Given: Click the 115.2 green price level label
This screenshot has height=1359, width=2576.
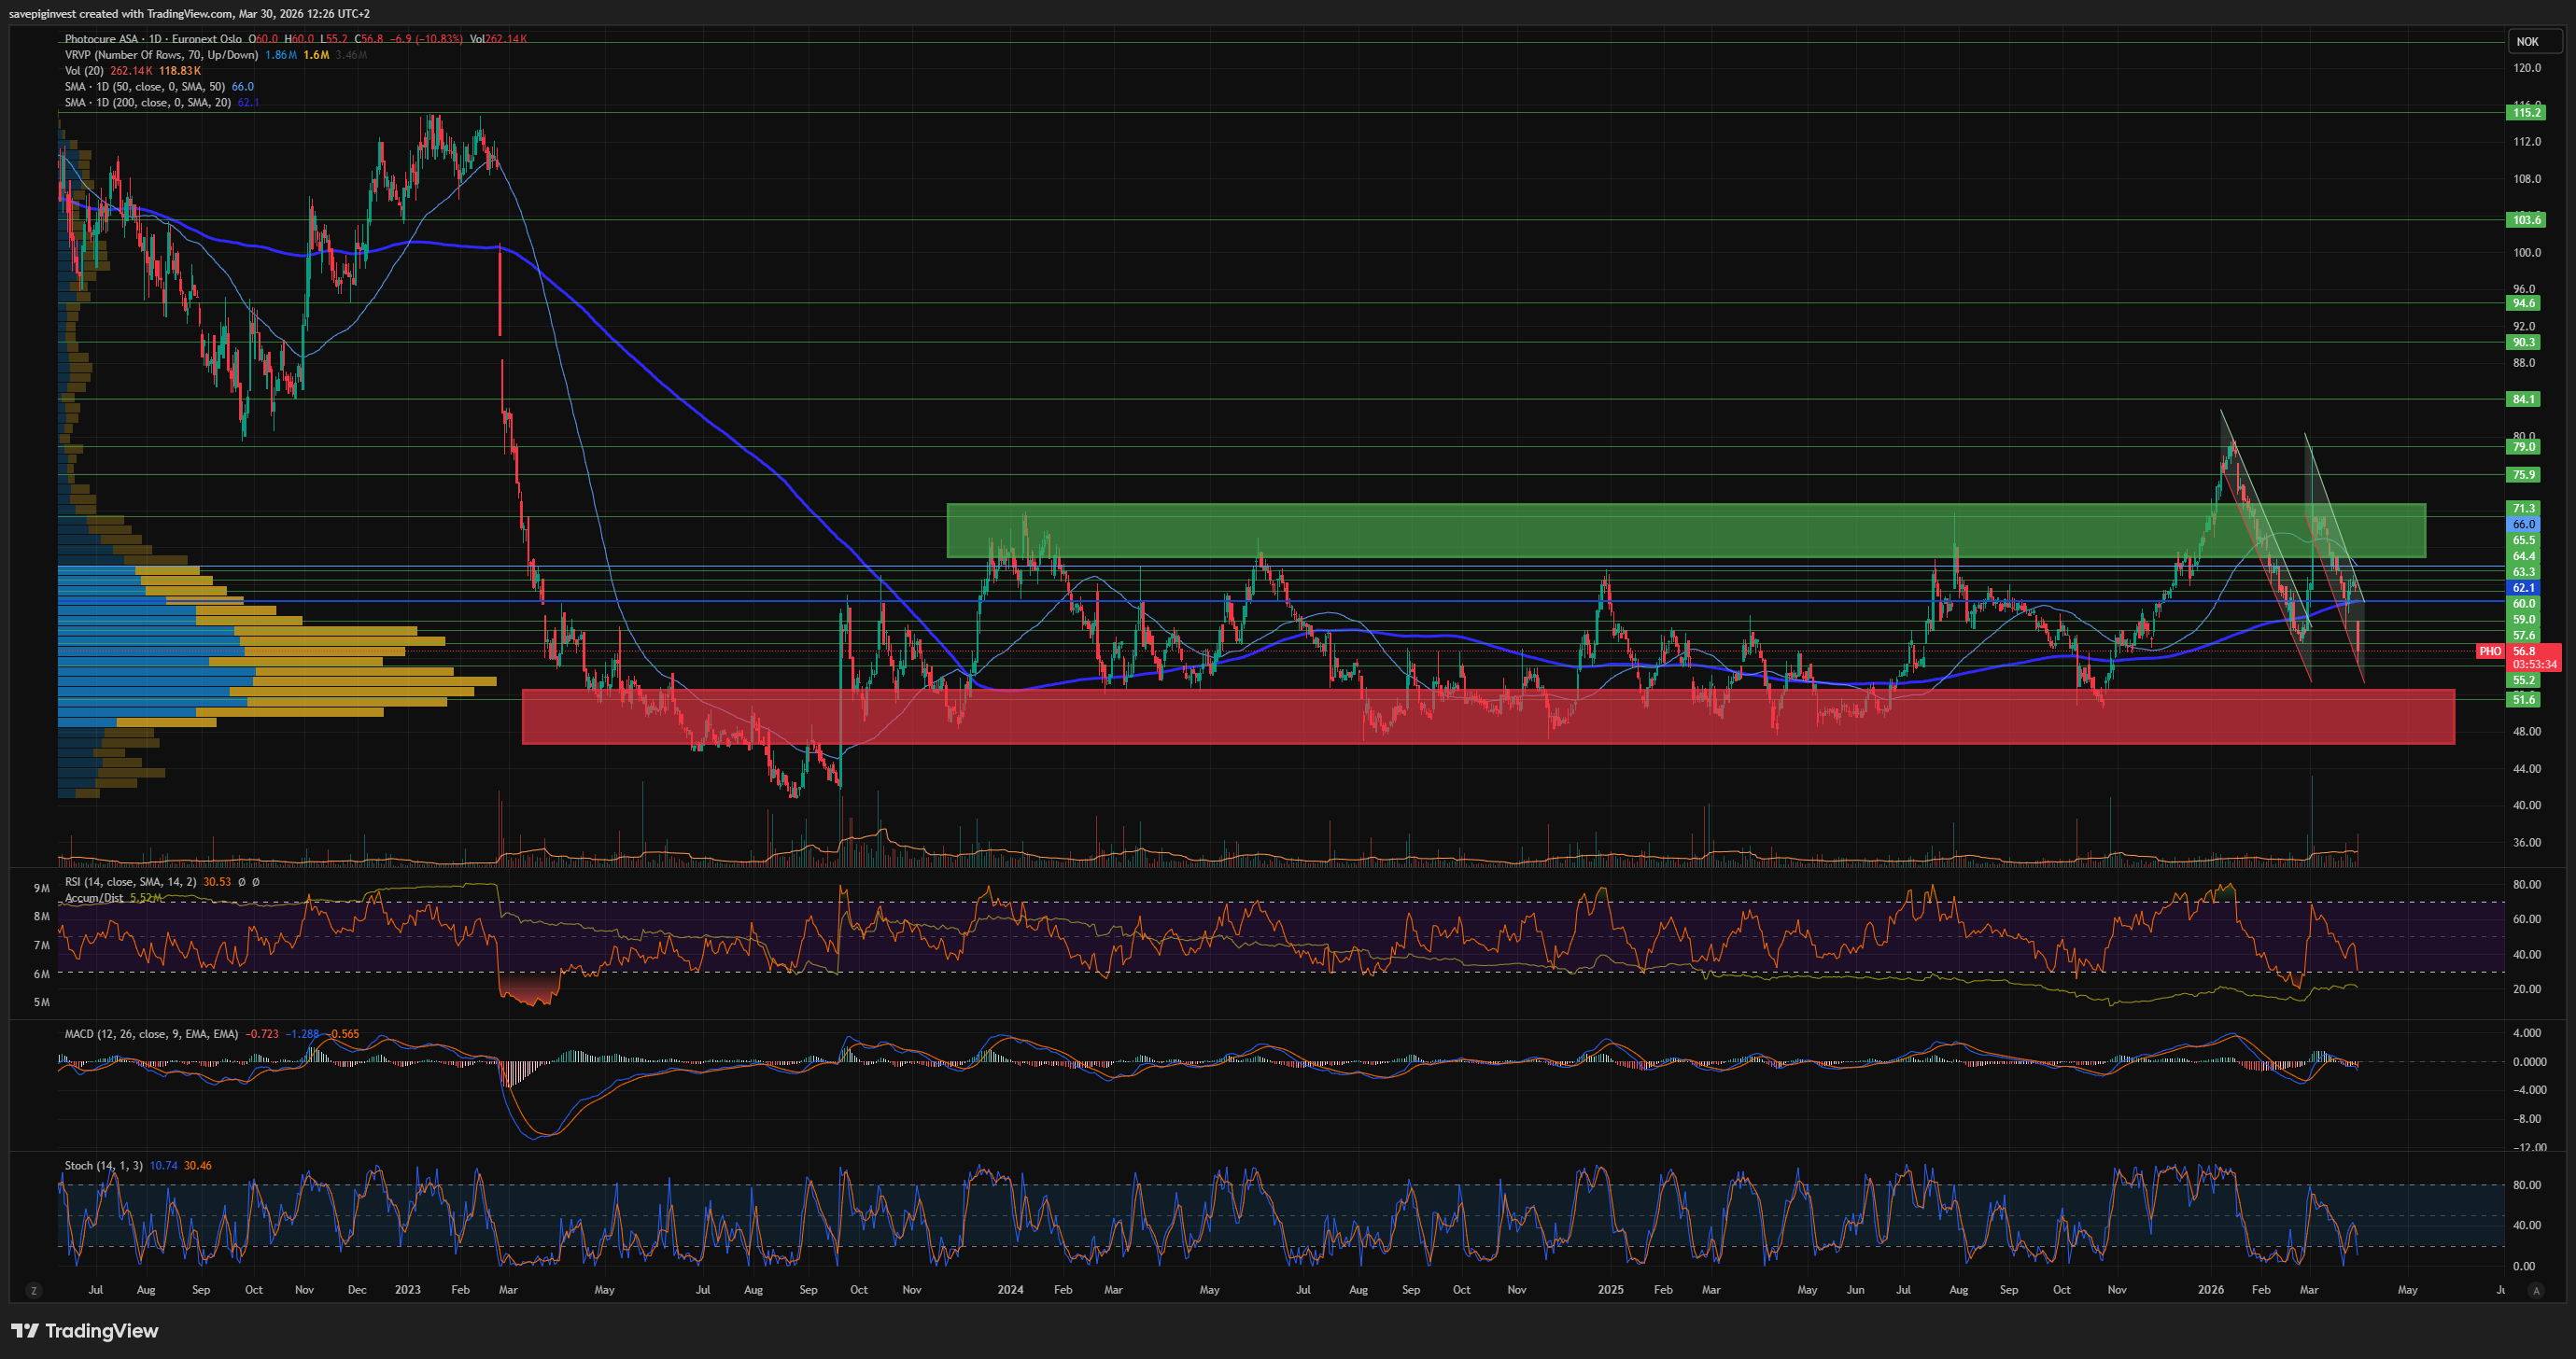Looking at the screenshot, I should click(2526, 112).
